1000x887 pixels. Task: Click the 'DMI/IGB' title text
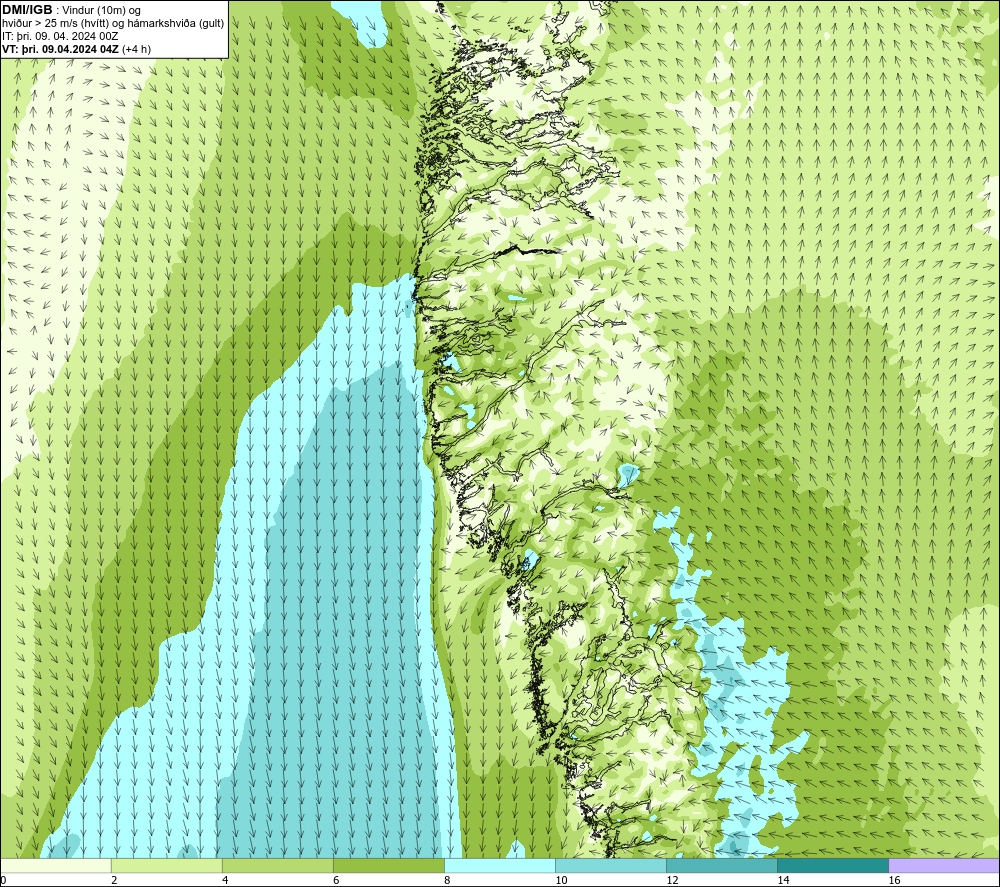click(27, 10)
